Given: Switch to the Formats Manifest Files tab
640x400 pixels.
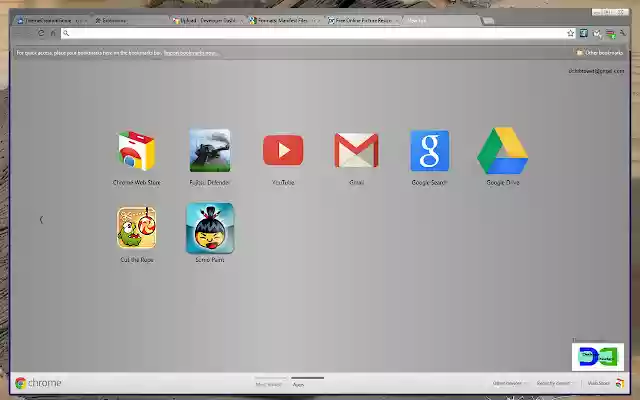Looking at the screenshot, I should click(284, 20).
